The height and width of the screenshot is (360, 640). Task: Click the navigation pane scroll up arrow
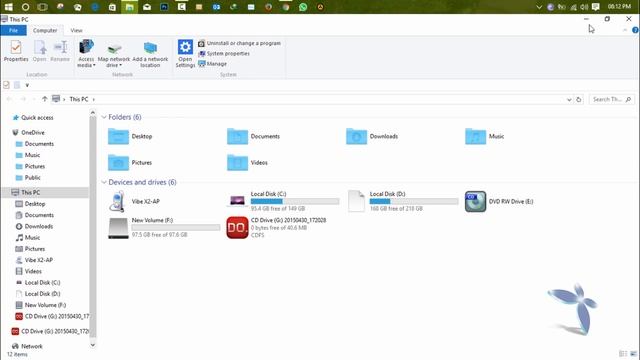pyautogui.click(x=93, y=113)
